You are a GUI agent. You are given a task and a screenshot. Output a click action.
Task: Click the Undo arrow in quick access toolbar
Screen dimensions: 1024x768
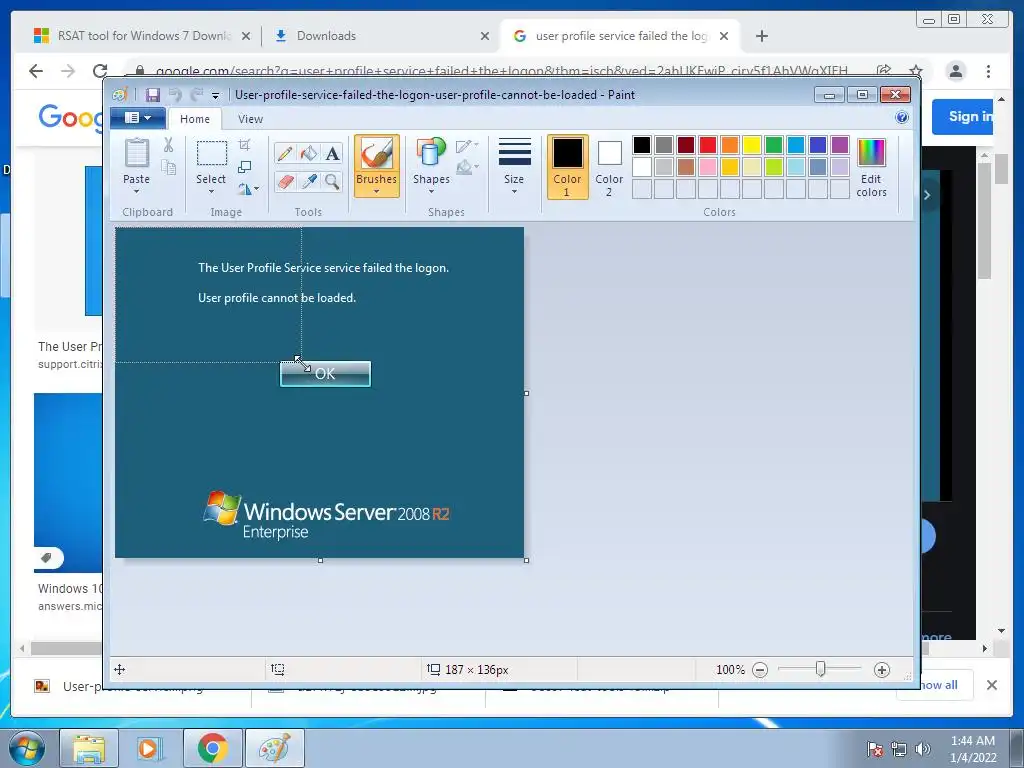click(175, 95)
